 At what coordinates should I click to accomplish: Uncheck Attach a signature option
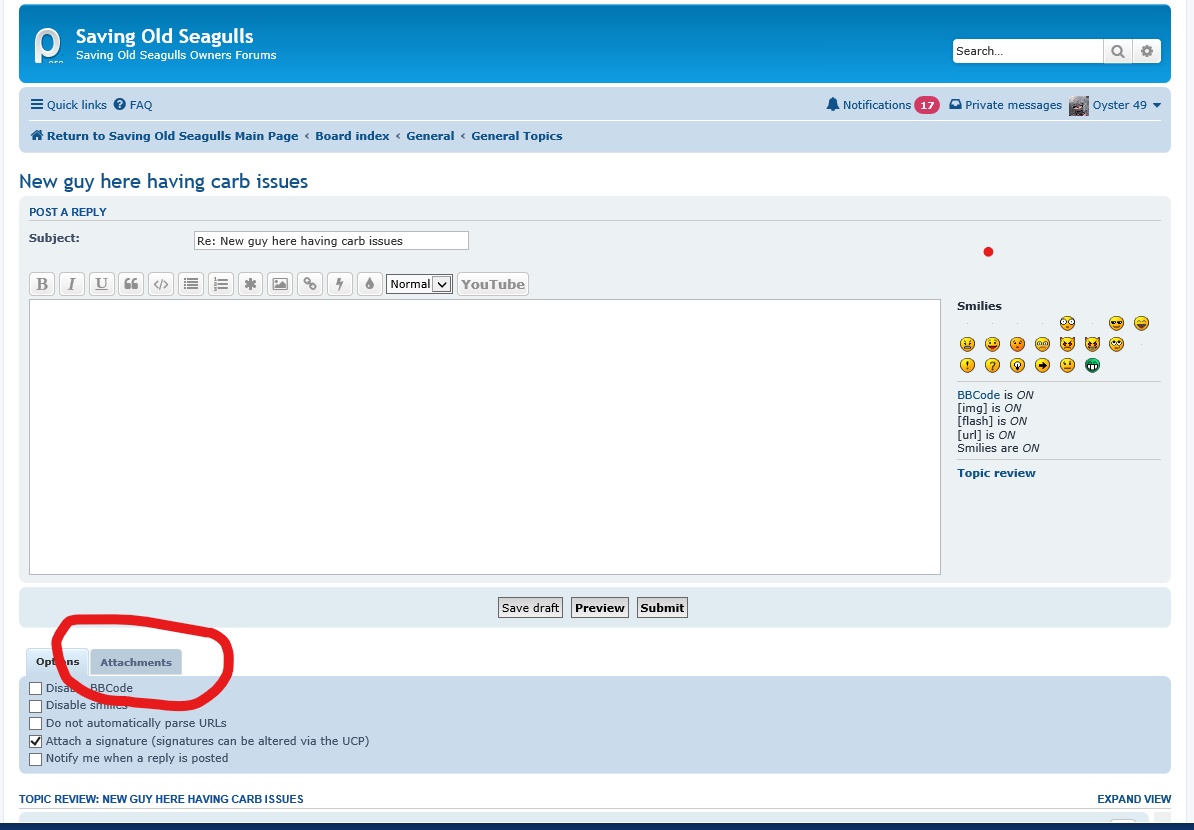[36, 742]
